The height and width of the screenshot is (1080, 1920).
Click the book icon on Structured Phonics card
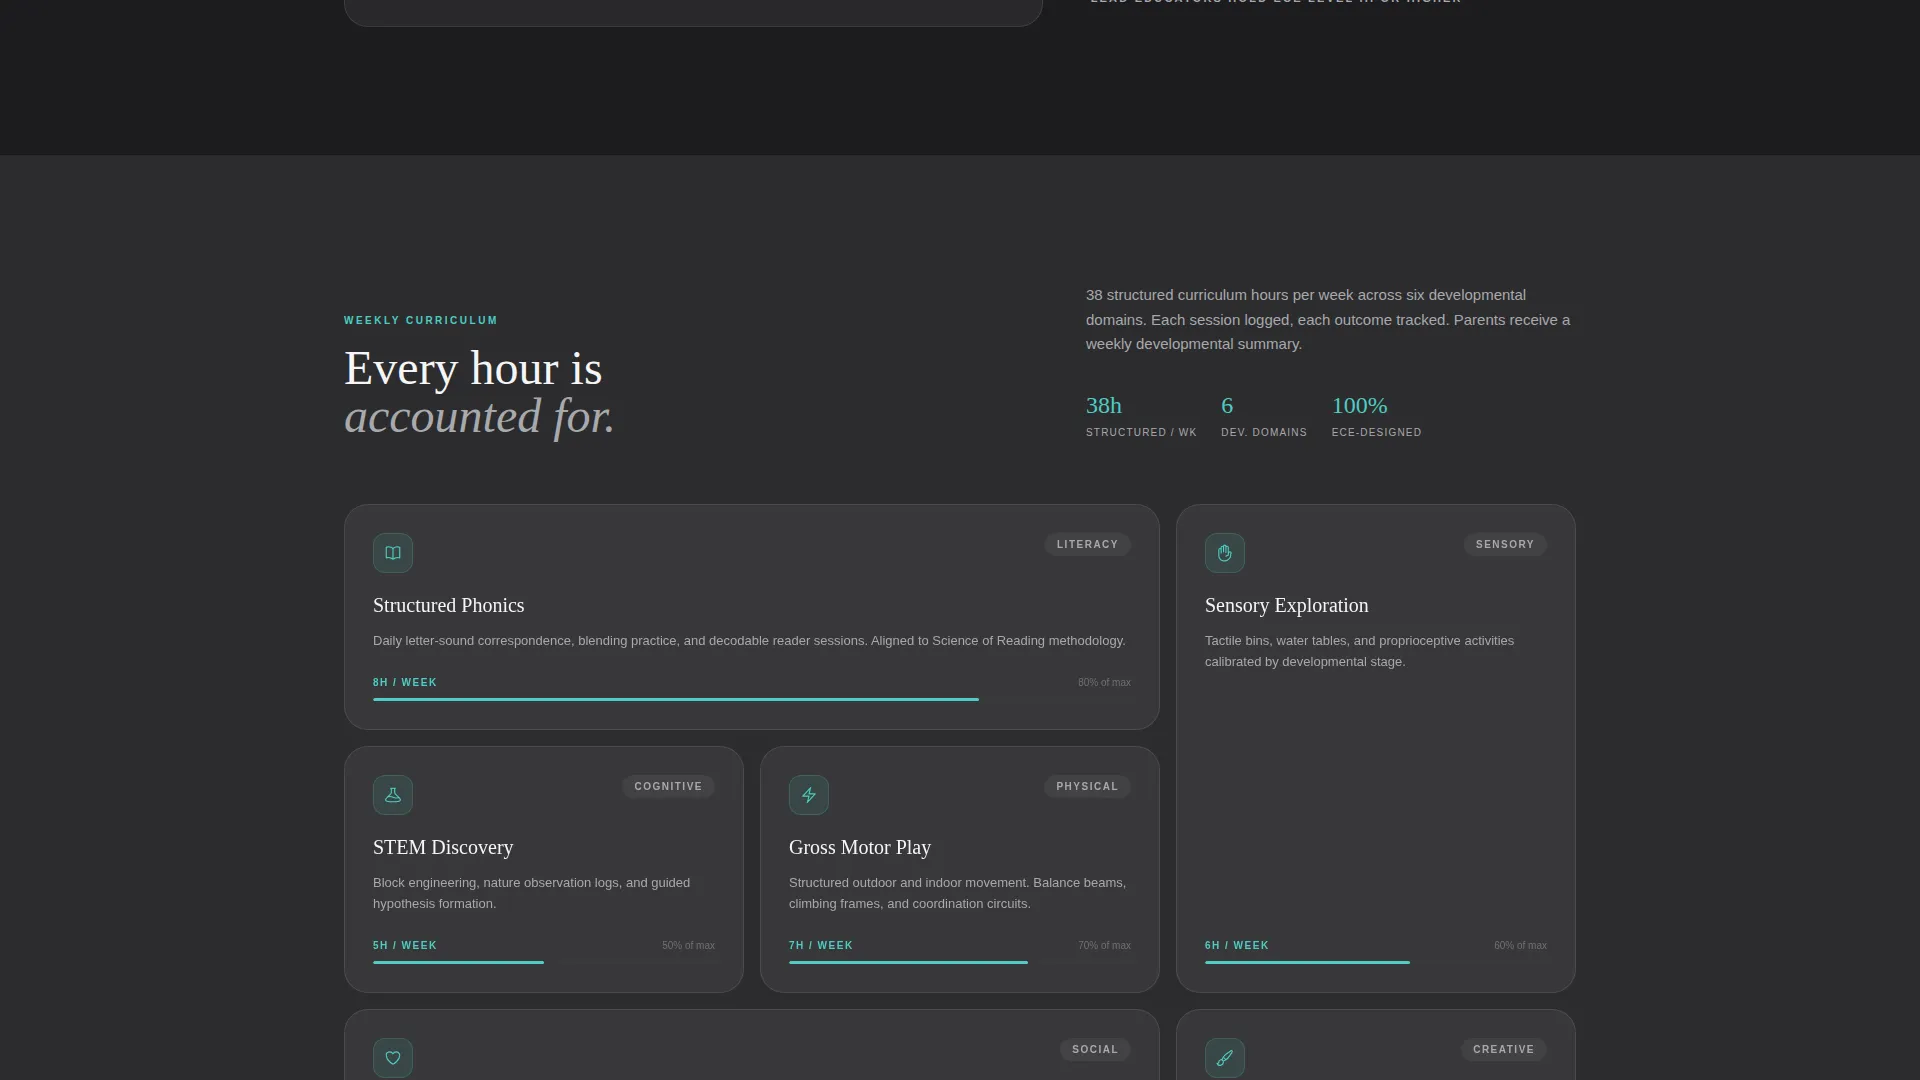393,553
